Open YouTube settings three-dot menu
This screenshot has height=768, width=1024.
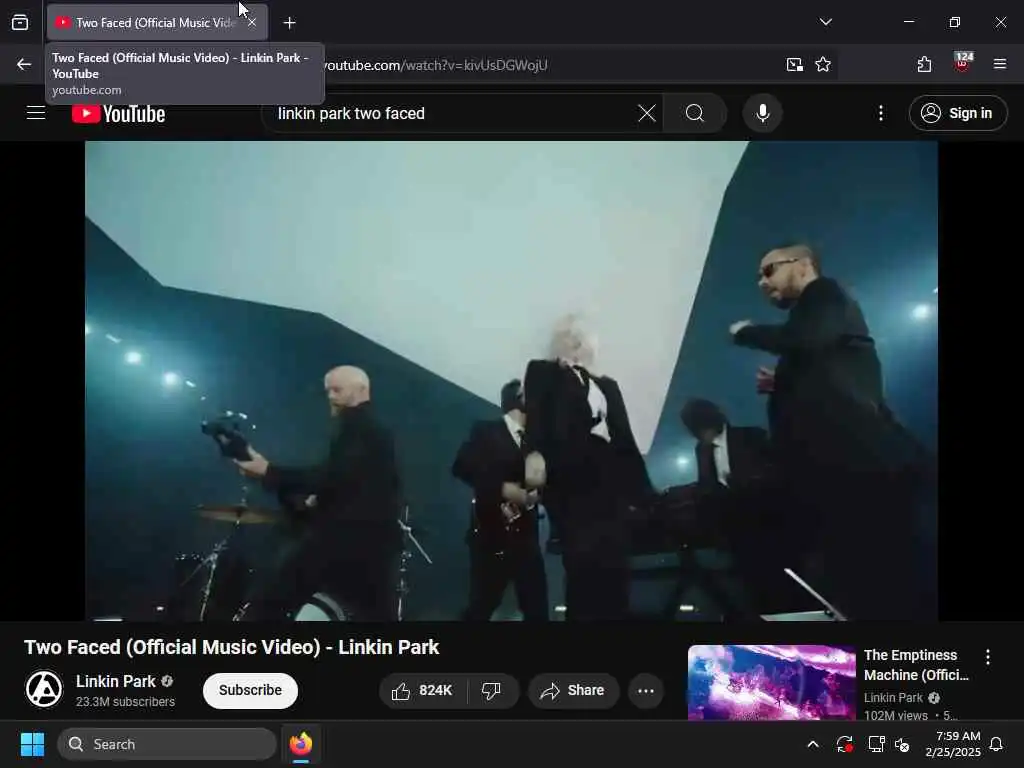880,113
